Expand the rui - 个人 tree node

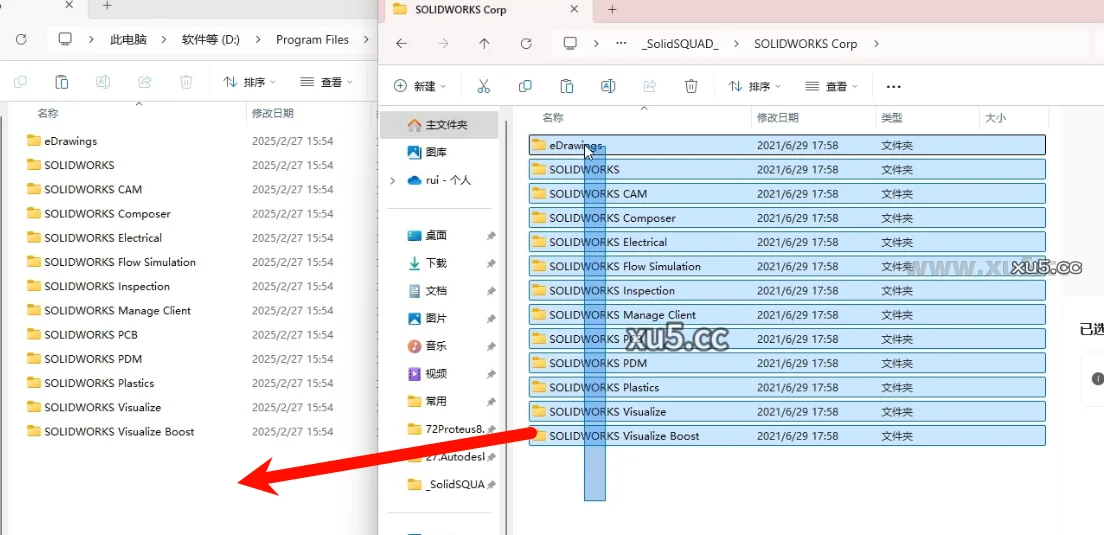(x=393, y=181)
